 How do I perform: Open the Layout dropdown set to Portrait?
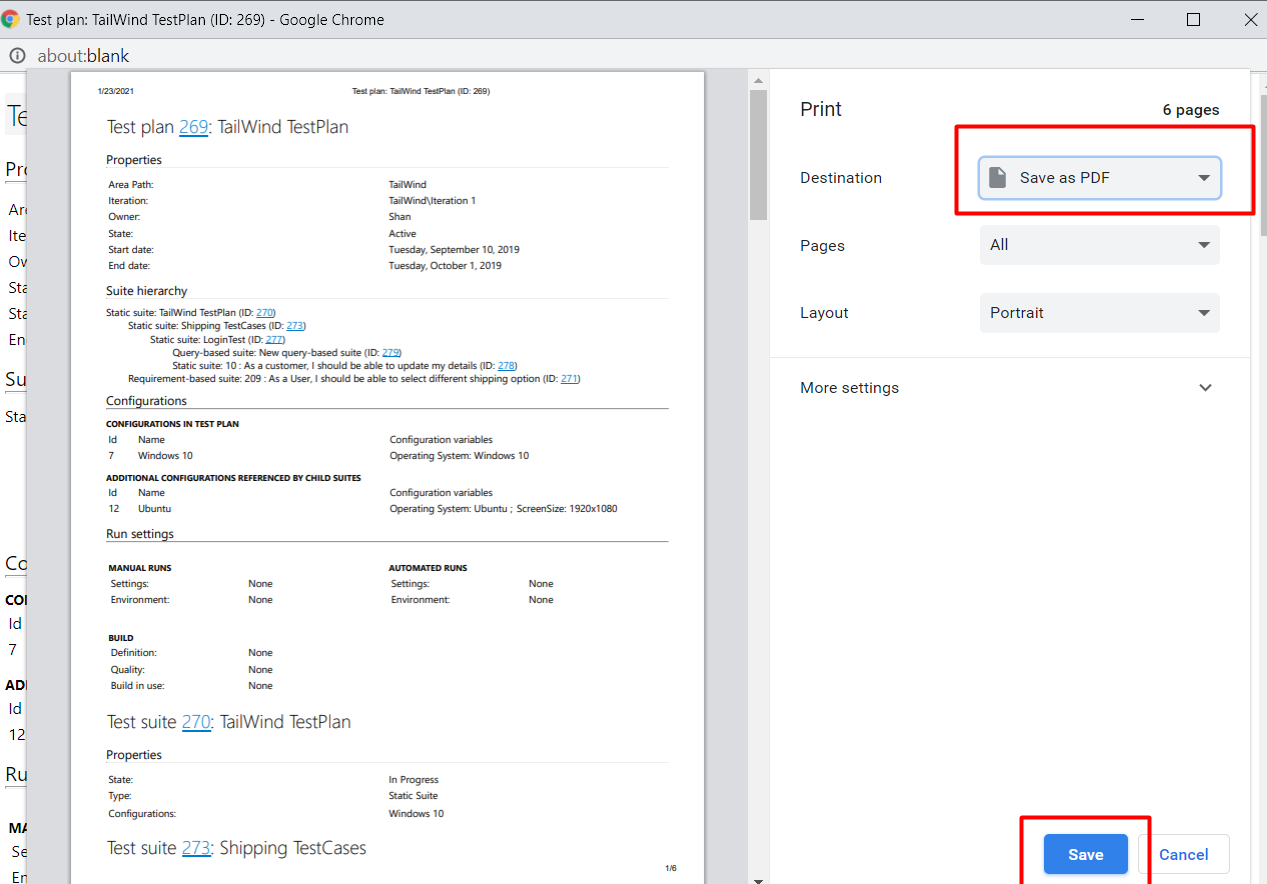point(1100,313)
